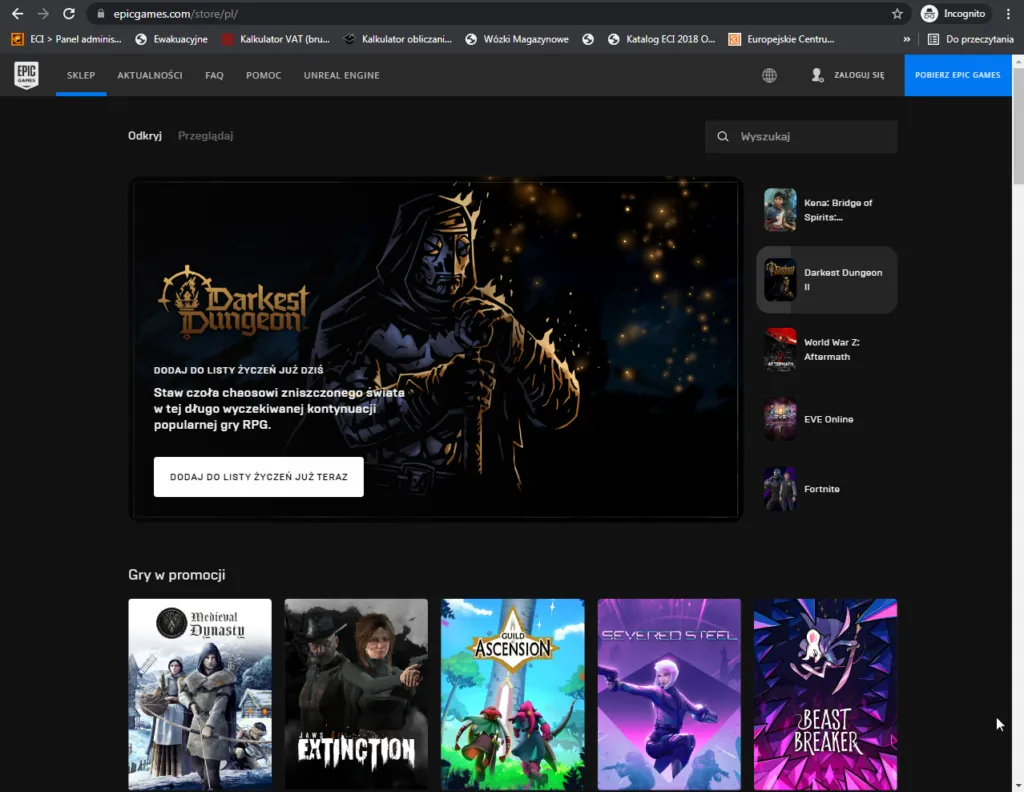Open the unlabeled globe bookmark
Image resolution: width=1024 pixels, height=792 pixels.
point(588,39)
